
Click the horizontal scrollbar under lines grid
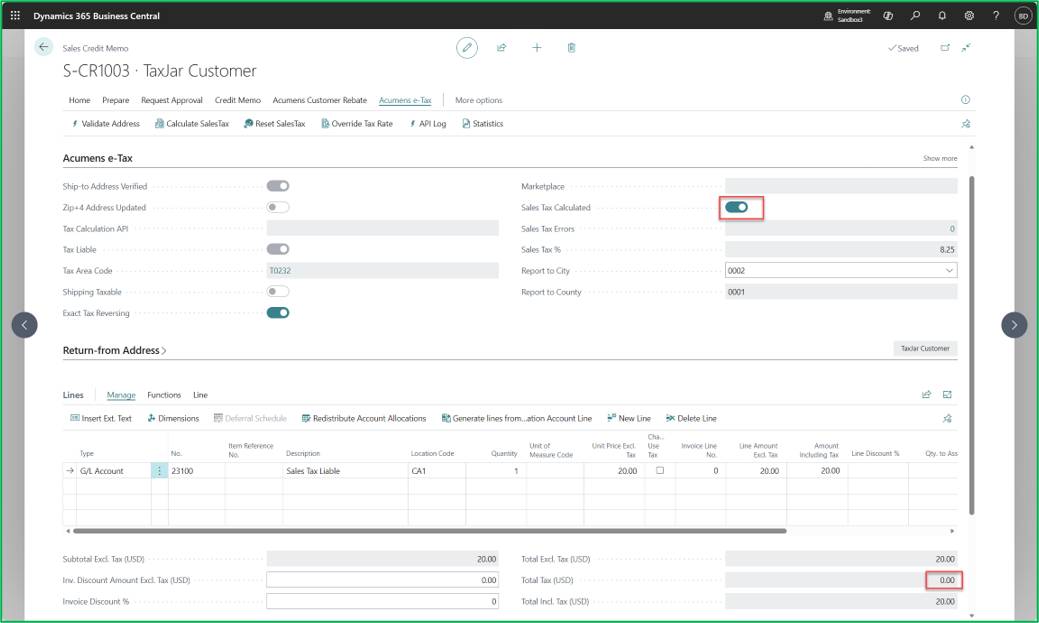tap(429, 531)
